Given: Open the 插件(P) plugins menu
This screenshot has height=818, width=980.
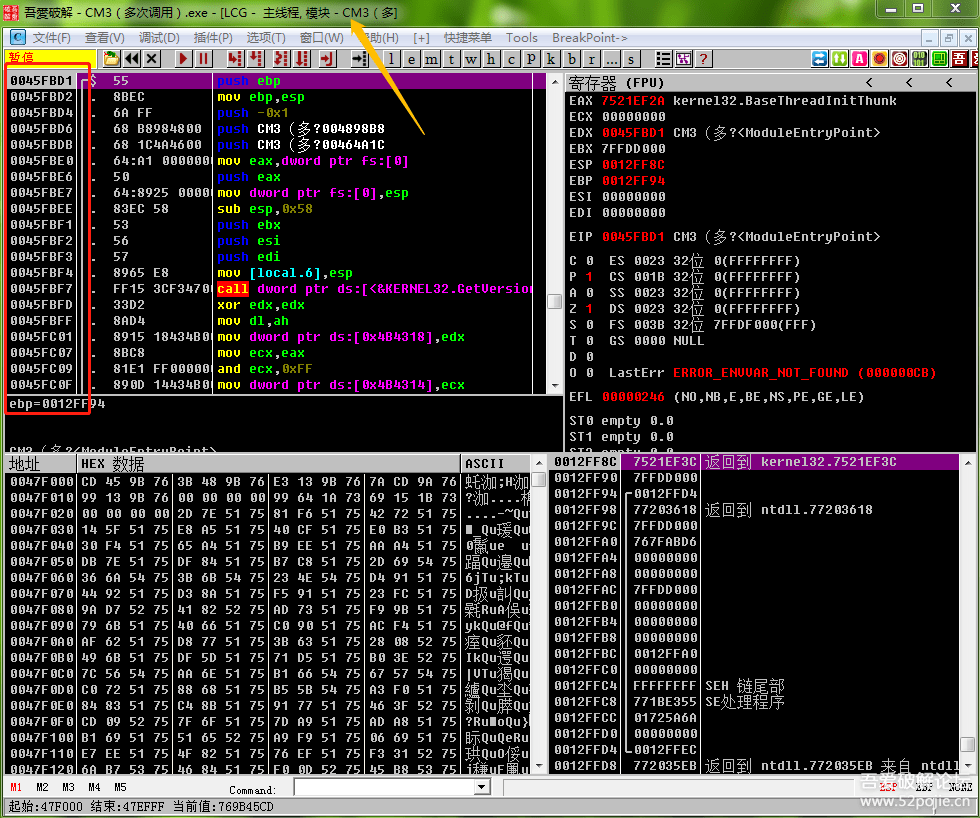Looking at the screenshot, I should [x=212, y=38].
